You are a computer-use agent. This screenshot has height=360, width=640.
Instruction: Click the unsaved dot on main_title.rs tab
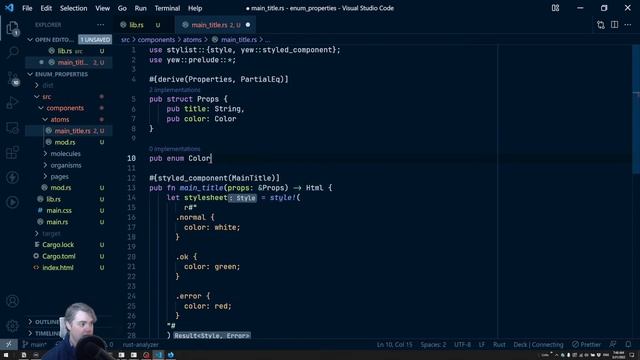(x=248, y=25)
